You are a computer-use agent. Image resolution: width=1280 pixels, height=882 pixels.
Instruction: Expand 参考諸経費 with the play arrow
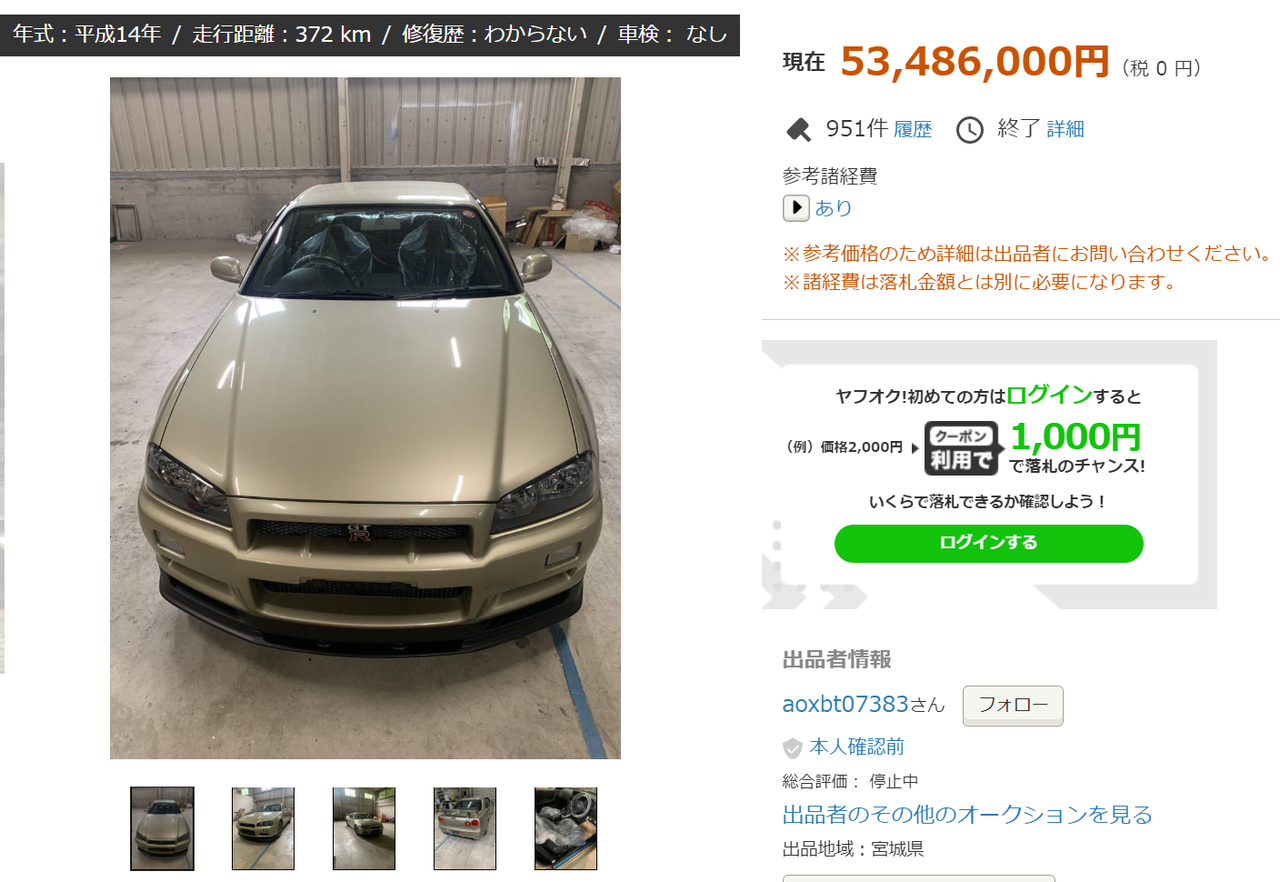point(796,208)
